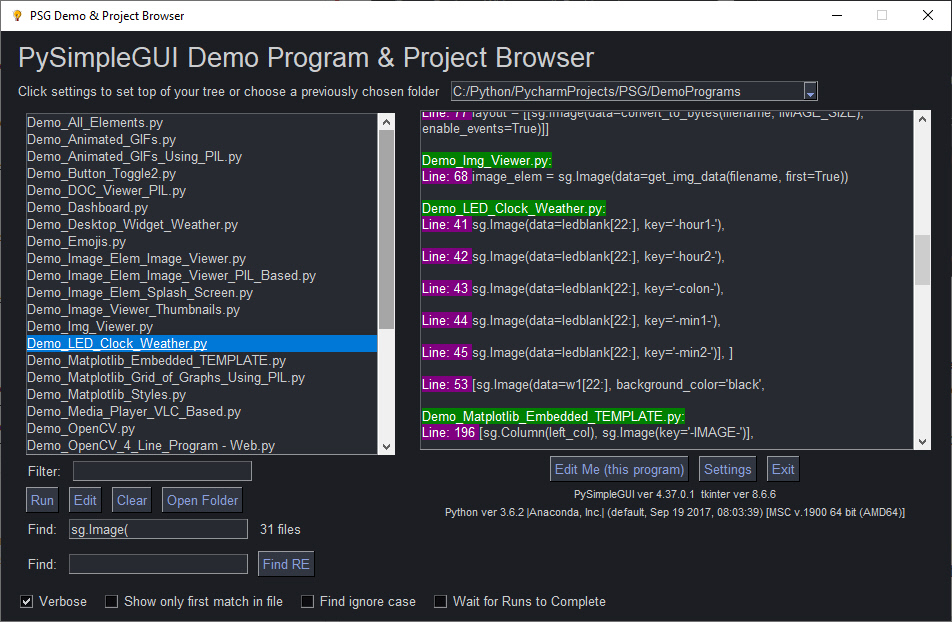Open the previously chosen folder dropdown
This screenshot has height=622, width=952.
[810, 92]
